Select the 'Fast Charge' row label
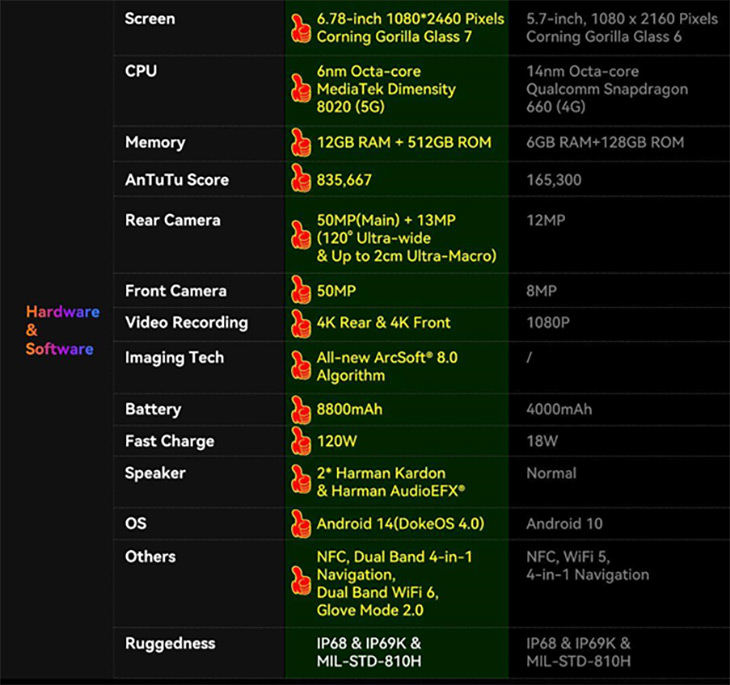The height and width of the screenshot is (685, 730). coord(169,441)
